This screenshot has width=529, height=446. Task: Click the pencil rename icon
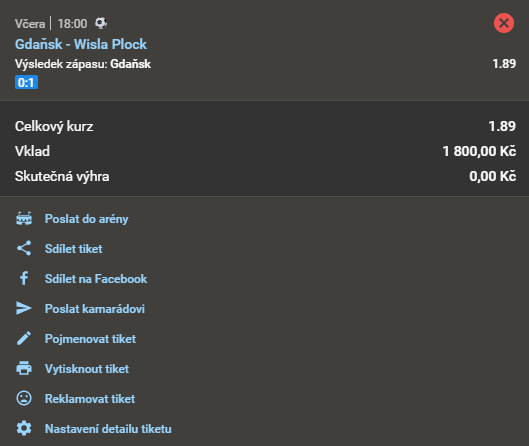click(24, 338)
